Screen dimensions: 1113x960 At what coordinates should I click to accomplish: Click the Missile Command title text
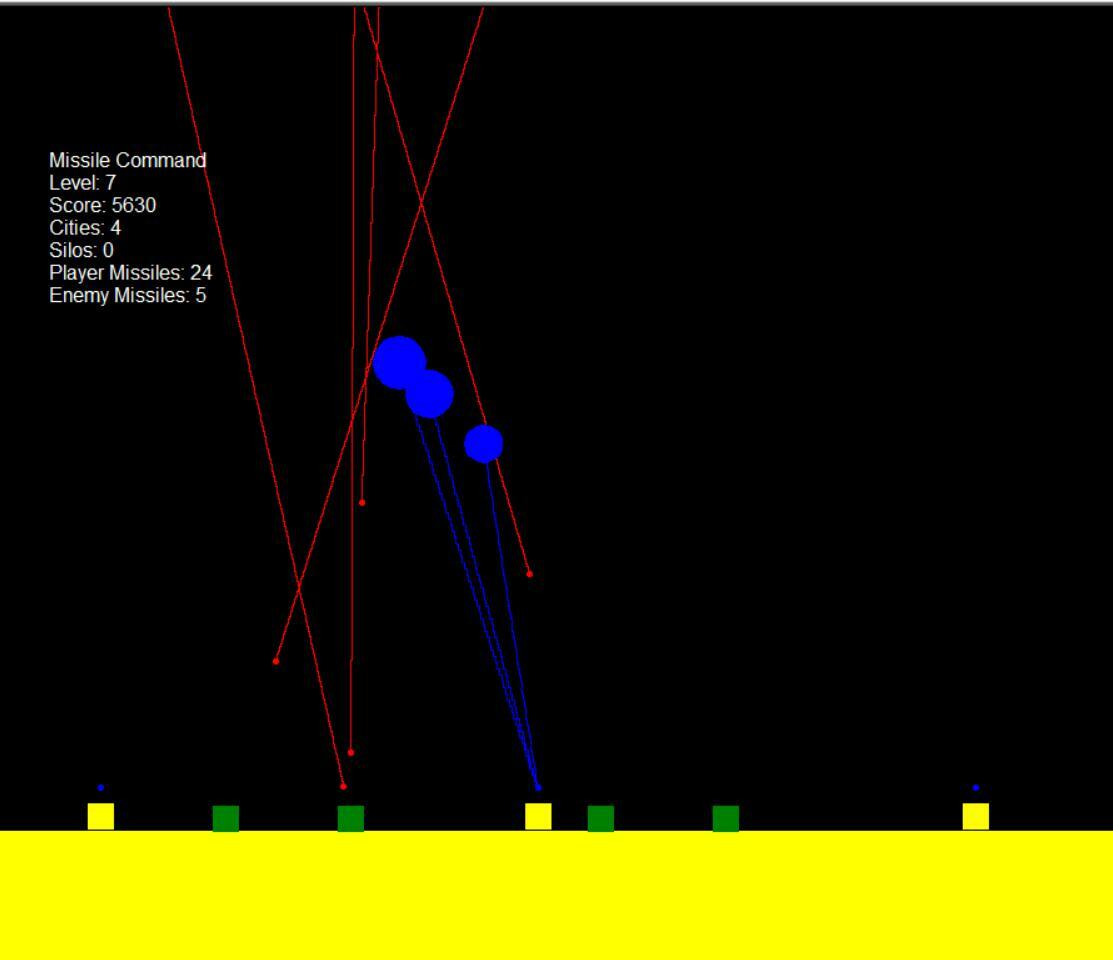130,160
